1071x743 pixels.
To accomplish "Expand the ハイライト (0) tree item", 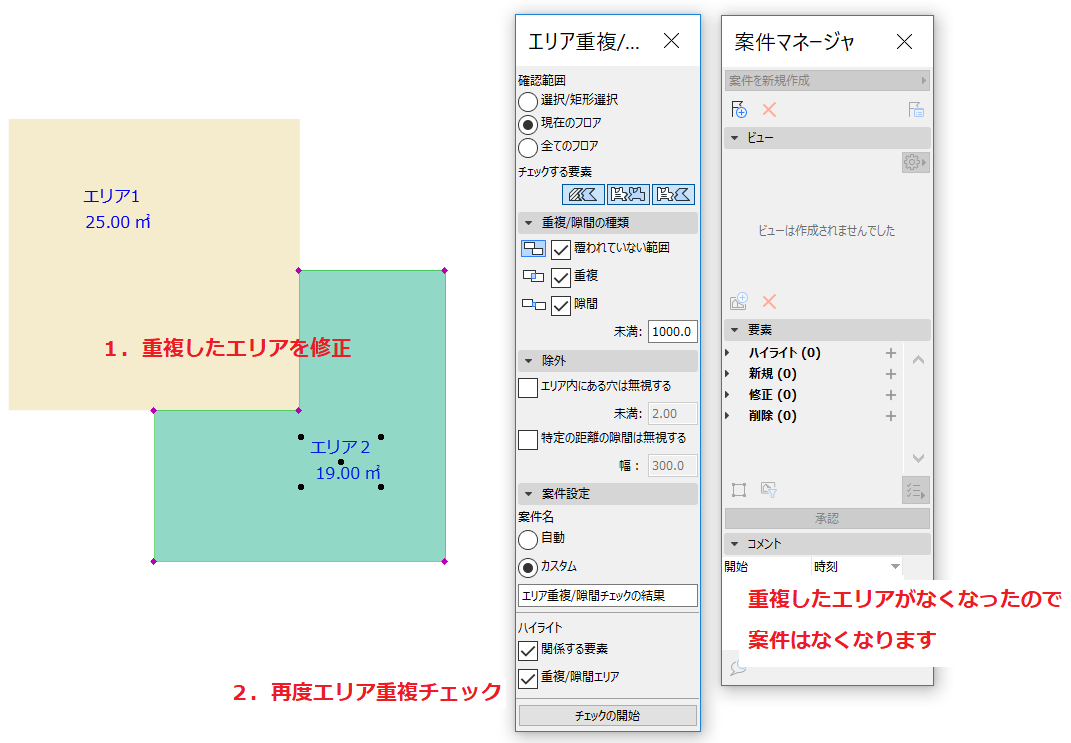I will point(727,353).
